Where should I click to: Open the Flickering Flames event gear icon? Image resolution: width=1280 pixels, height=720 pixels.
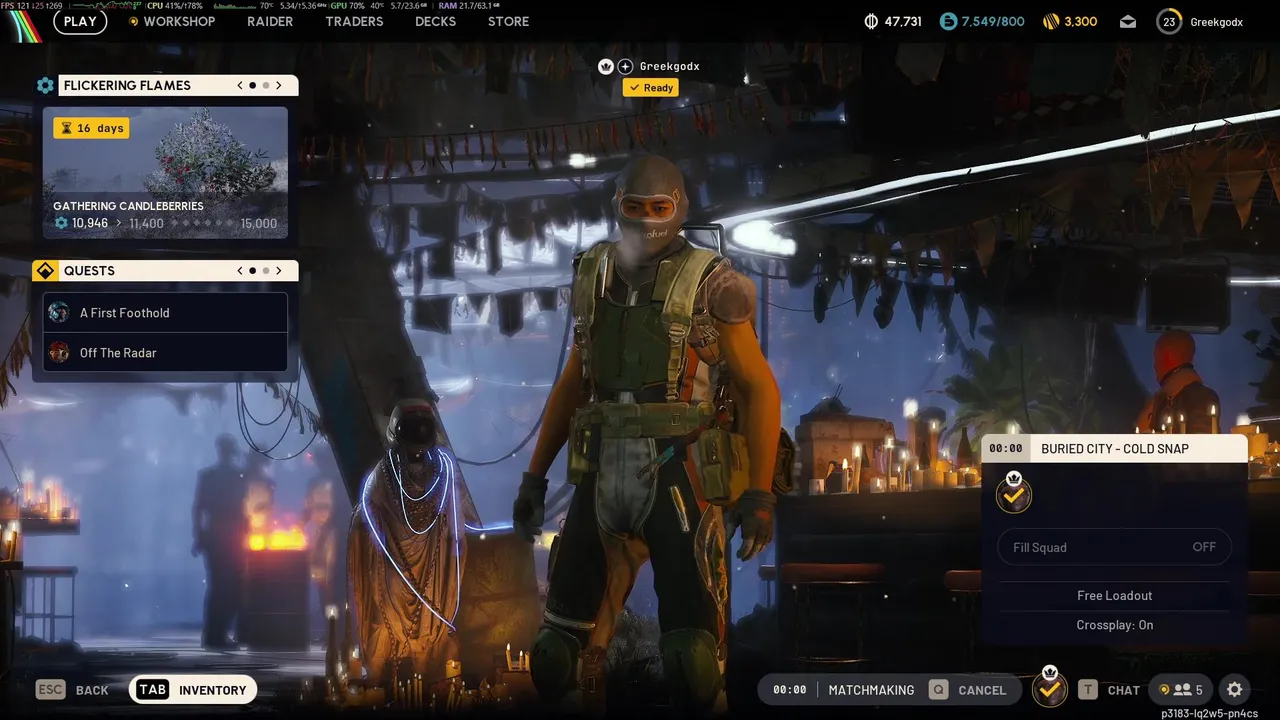pyautogui.click(x=45, y=86)
